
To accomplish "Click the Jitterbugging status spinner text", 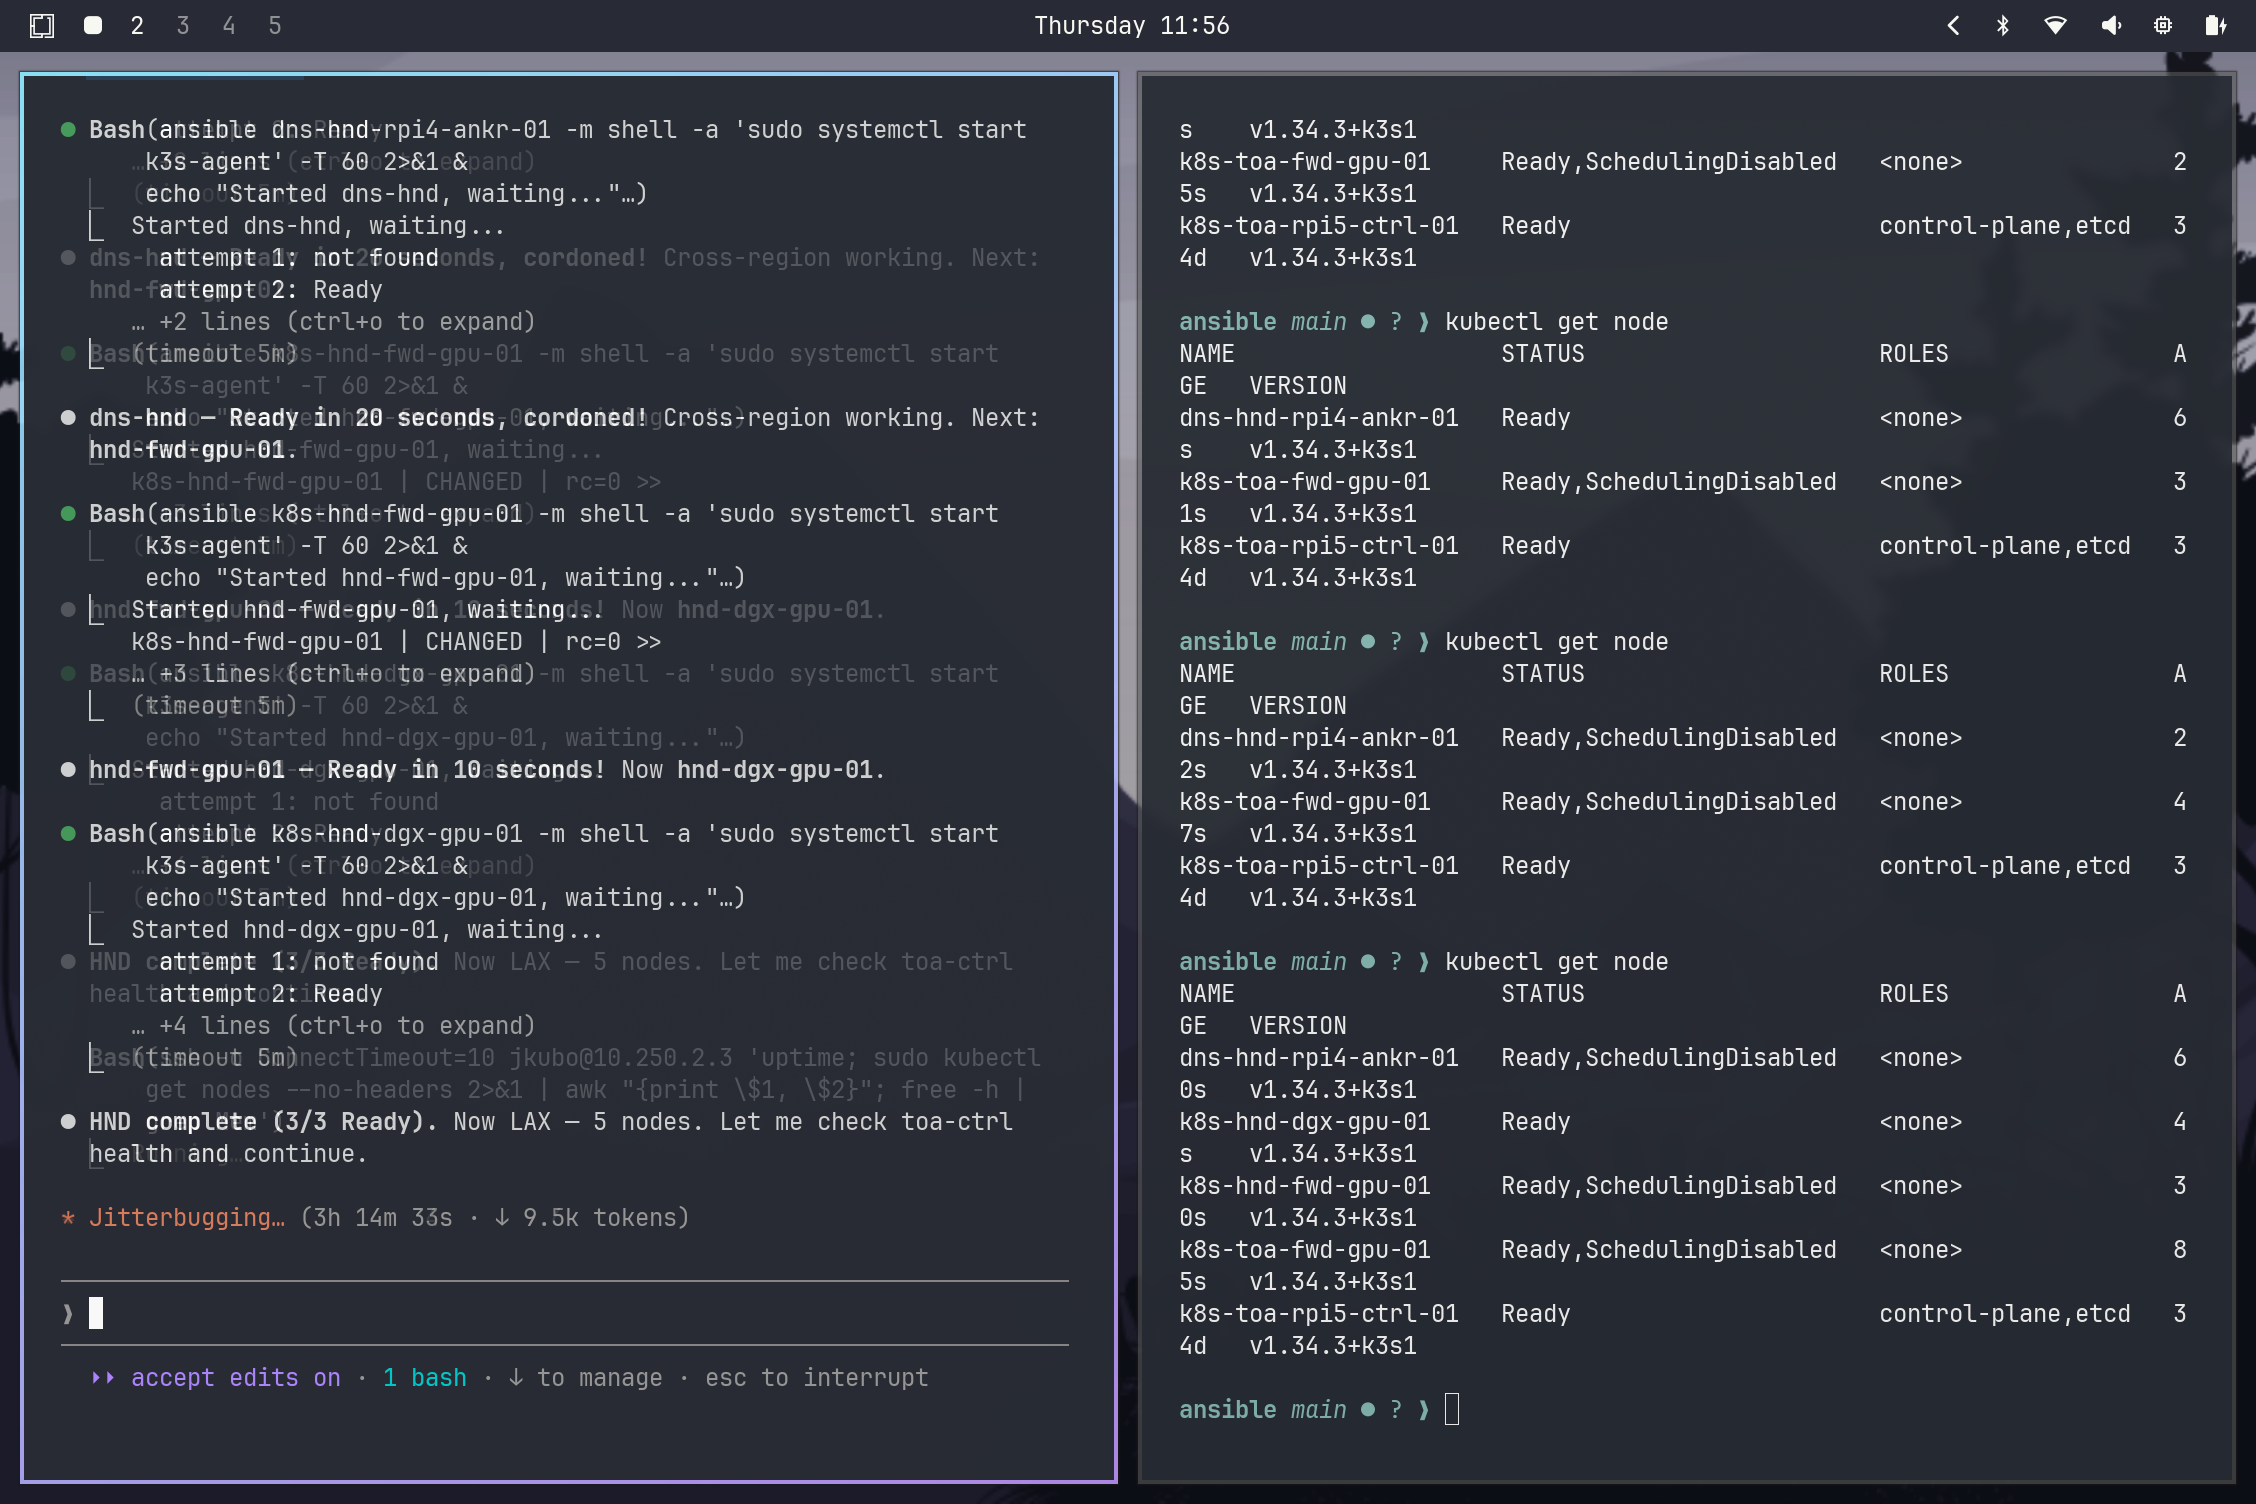I will 186,1218.
